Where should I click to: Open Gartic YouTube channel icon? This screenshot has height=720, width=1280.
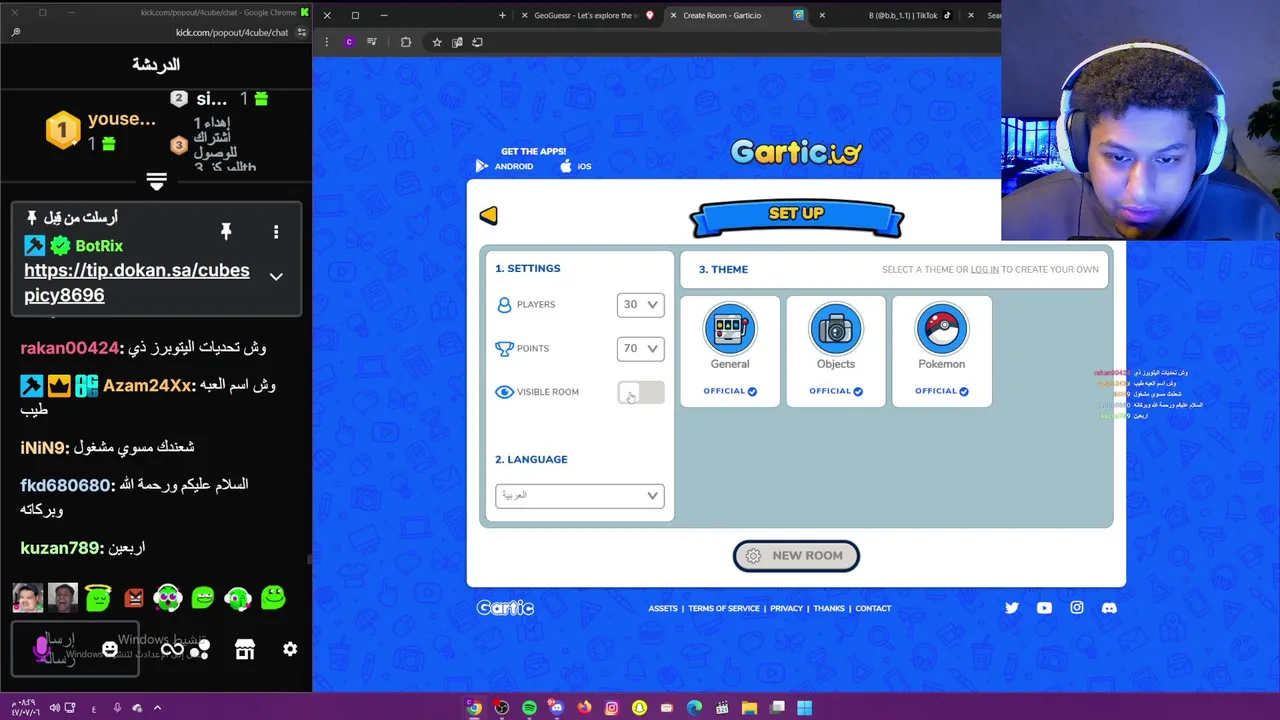click(1044, 608)
